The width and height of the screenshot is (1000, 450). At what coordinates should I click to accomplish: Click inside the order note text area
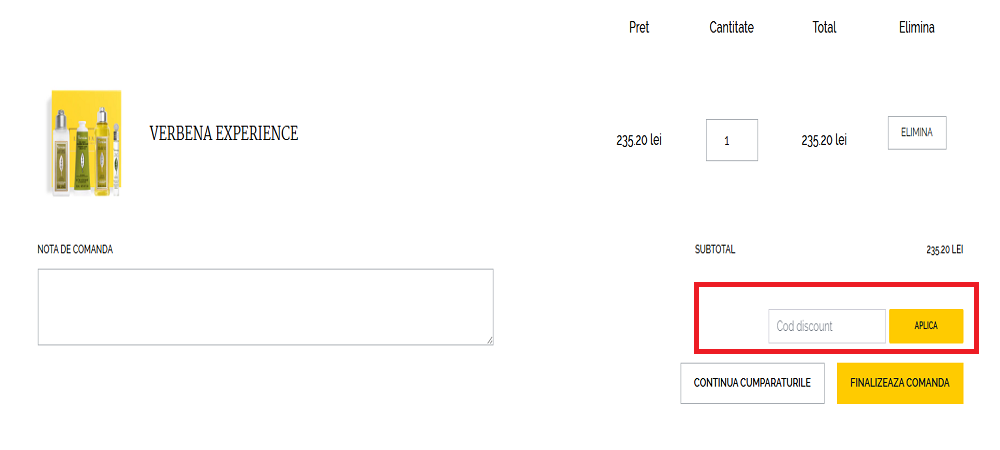265,306
